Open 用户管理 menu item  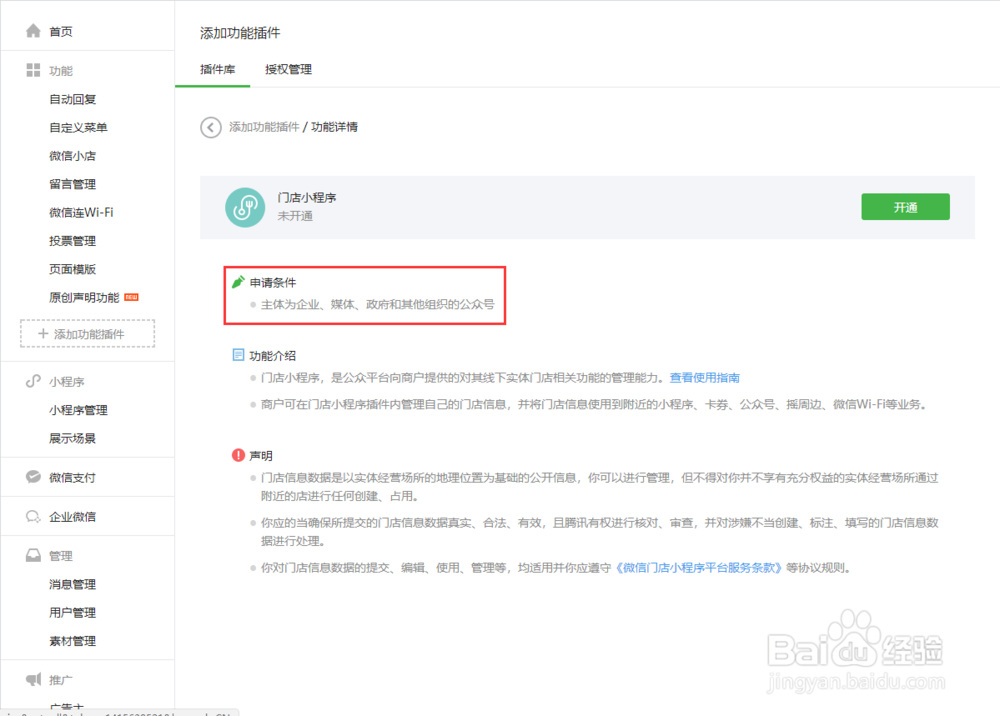[73, 613]
